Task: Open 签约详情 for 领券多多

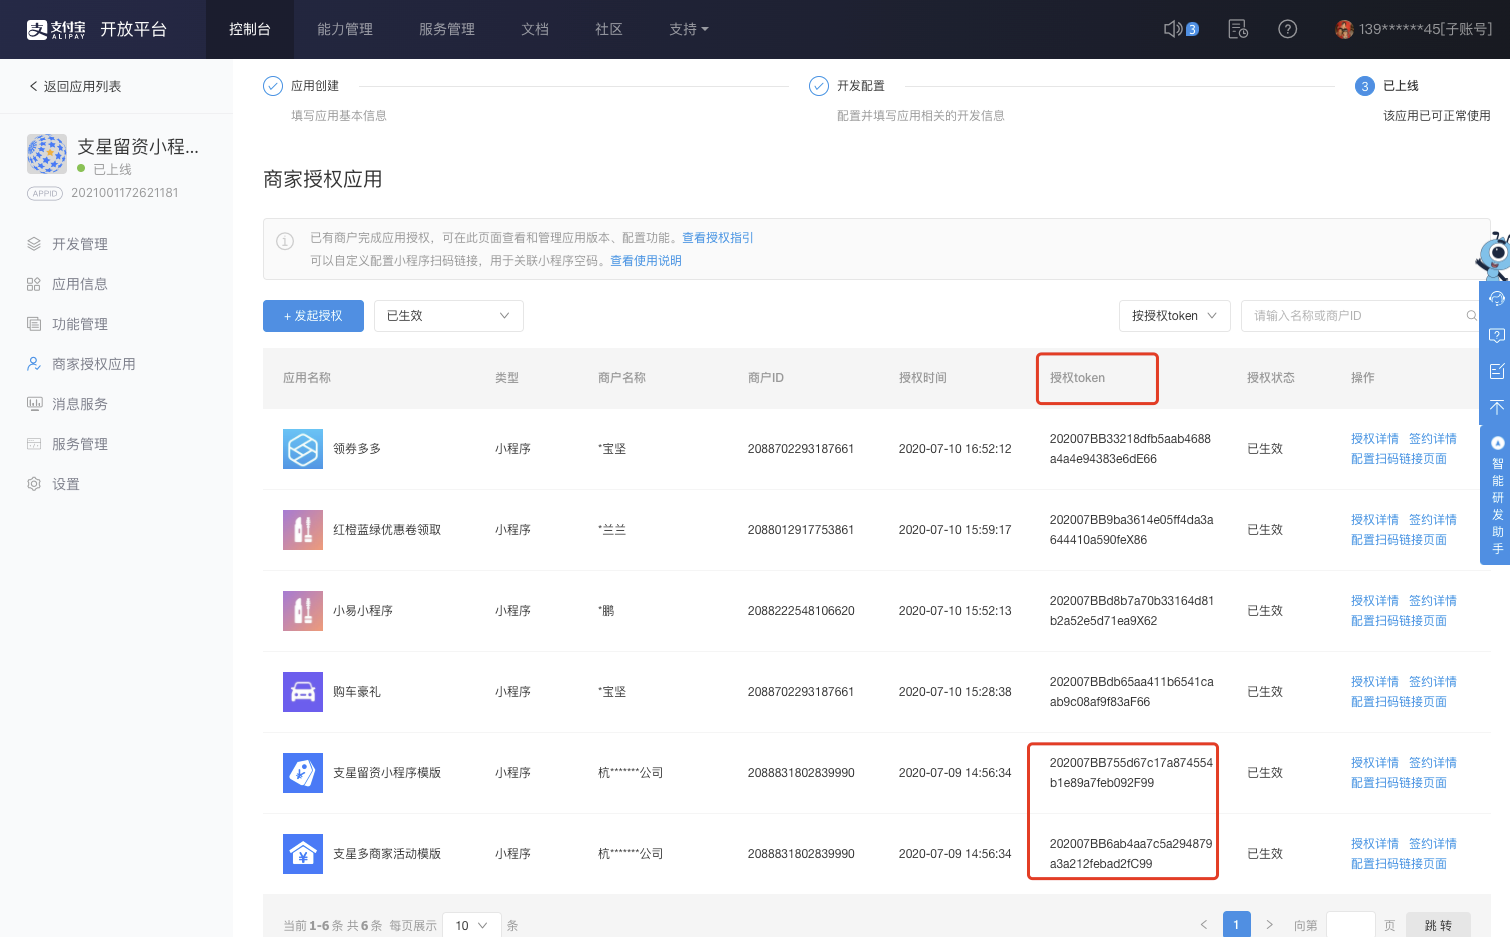Action: pos(1433,439)
